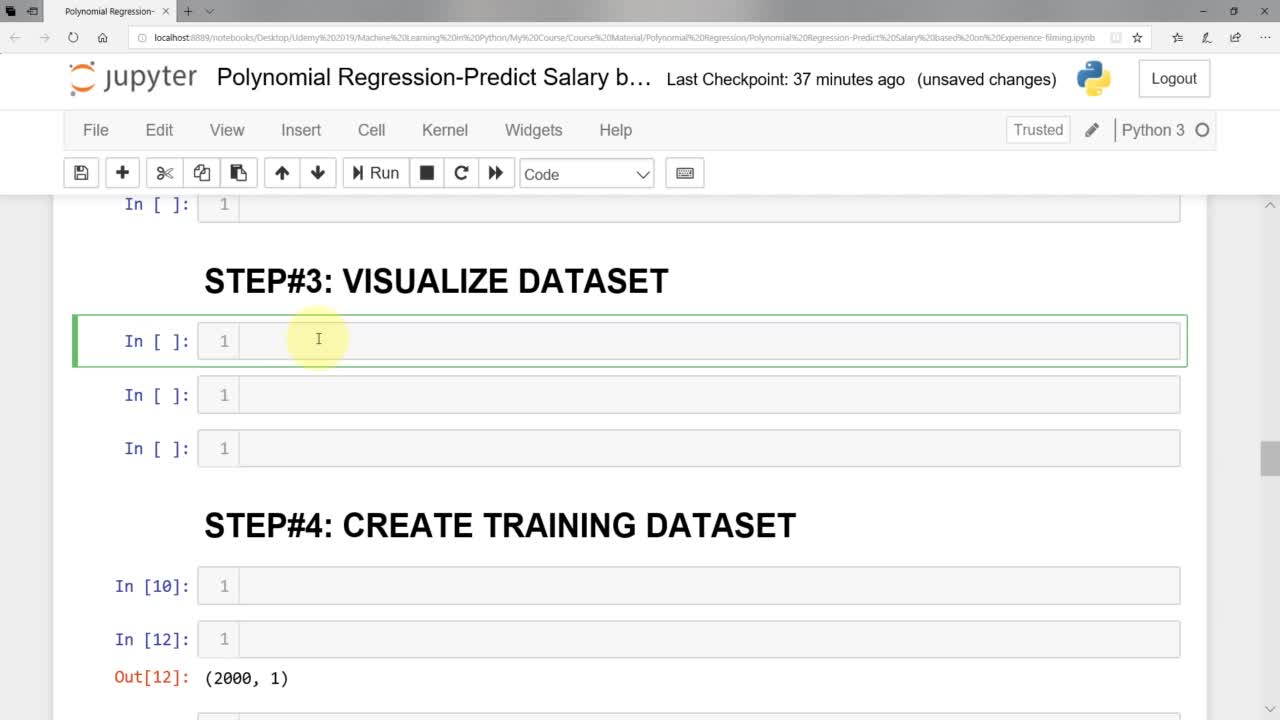
Task: Open the Kernel menu
Action: coord(444,130)
